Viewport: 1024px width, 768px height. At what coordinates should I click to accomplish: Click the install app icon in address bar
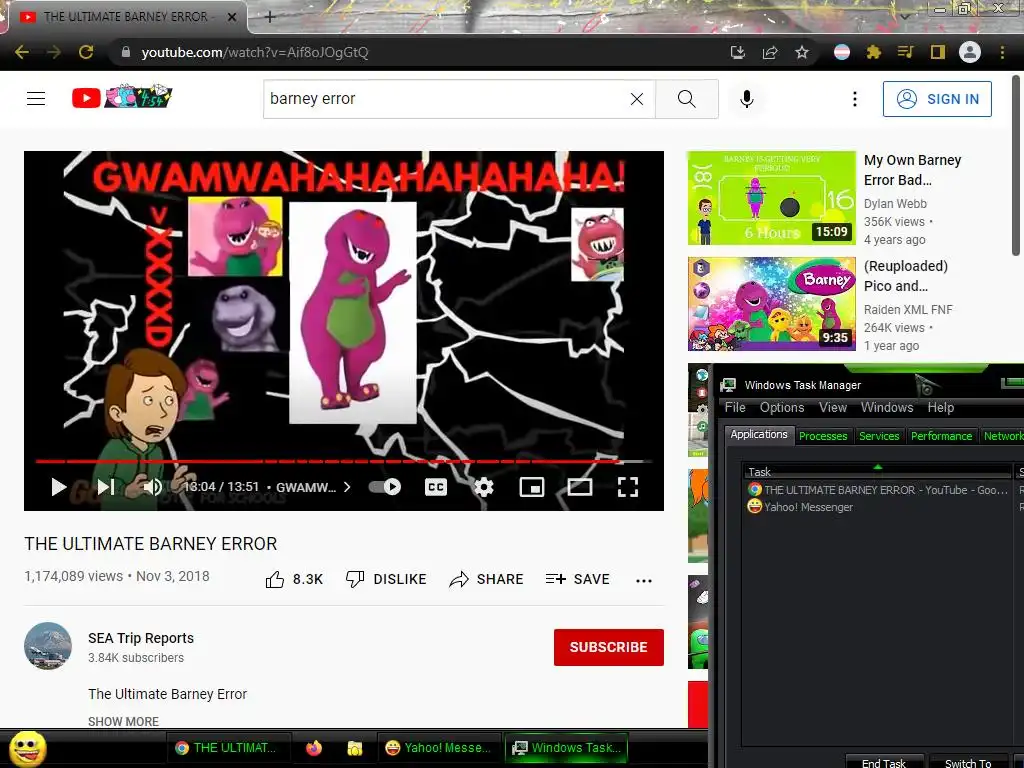pos(737,52)
